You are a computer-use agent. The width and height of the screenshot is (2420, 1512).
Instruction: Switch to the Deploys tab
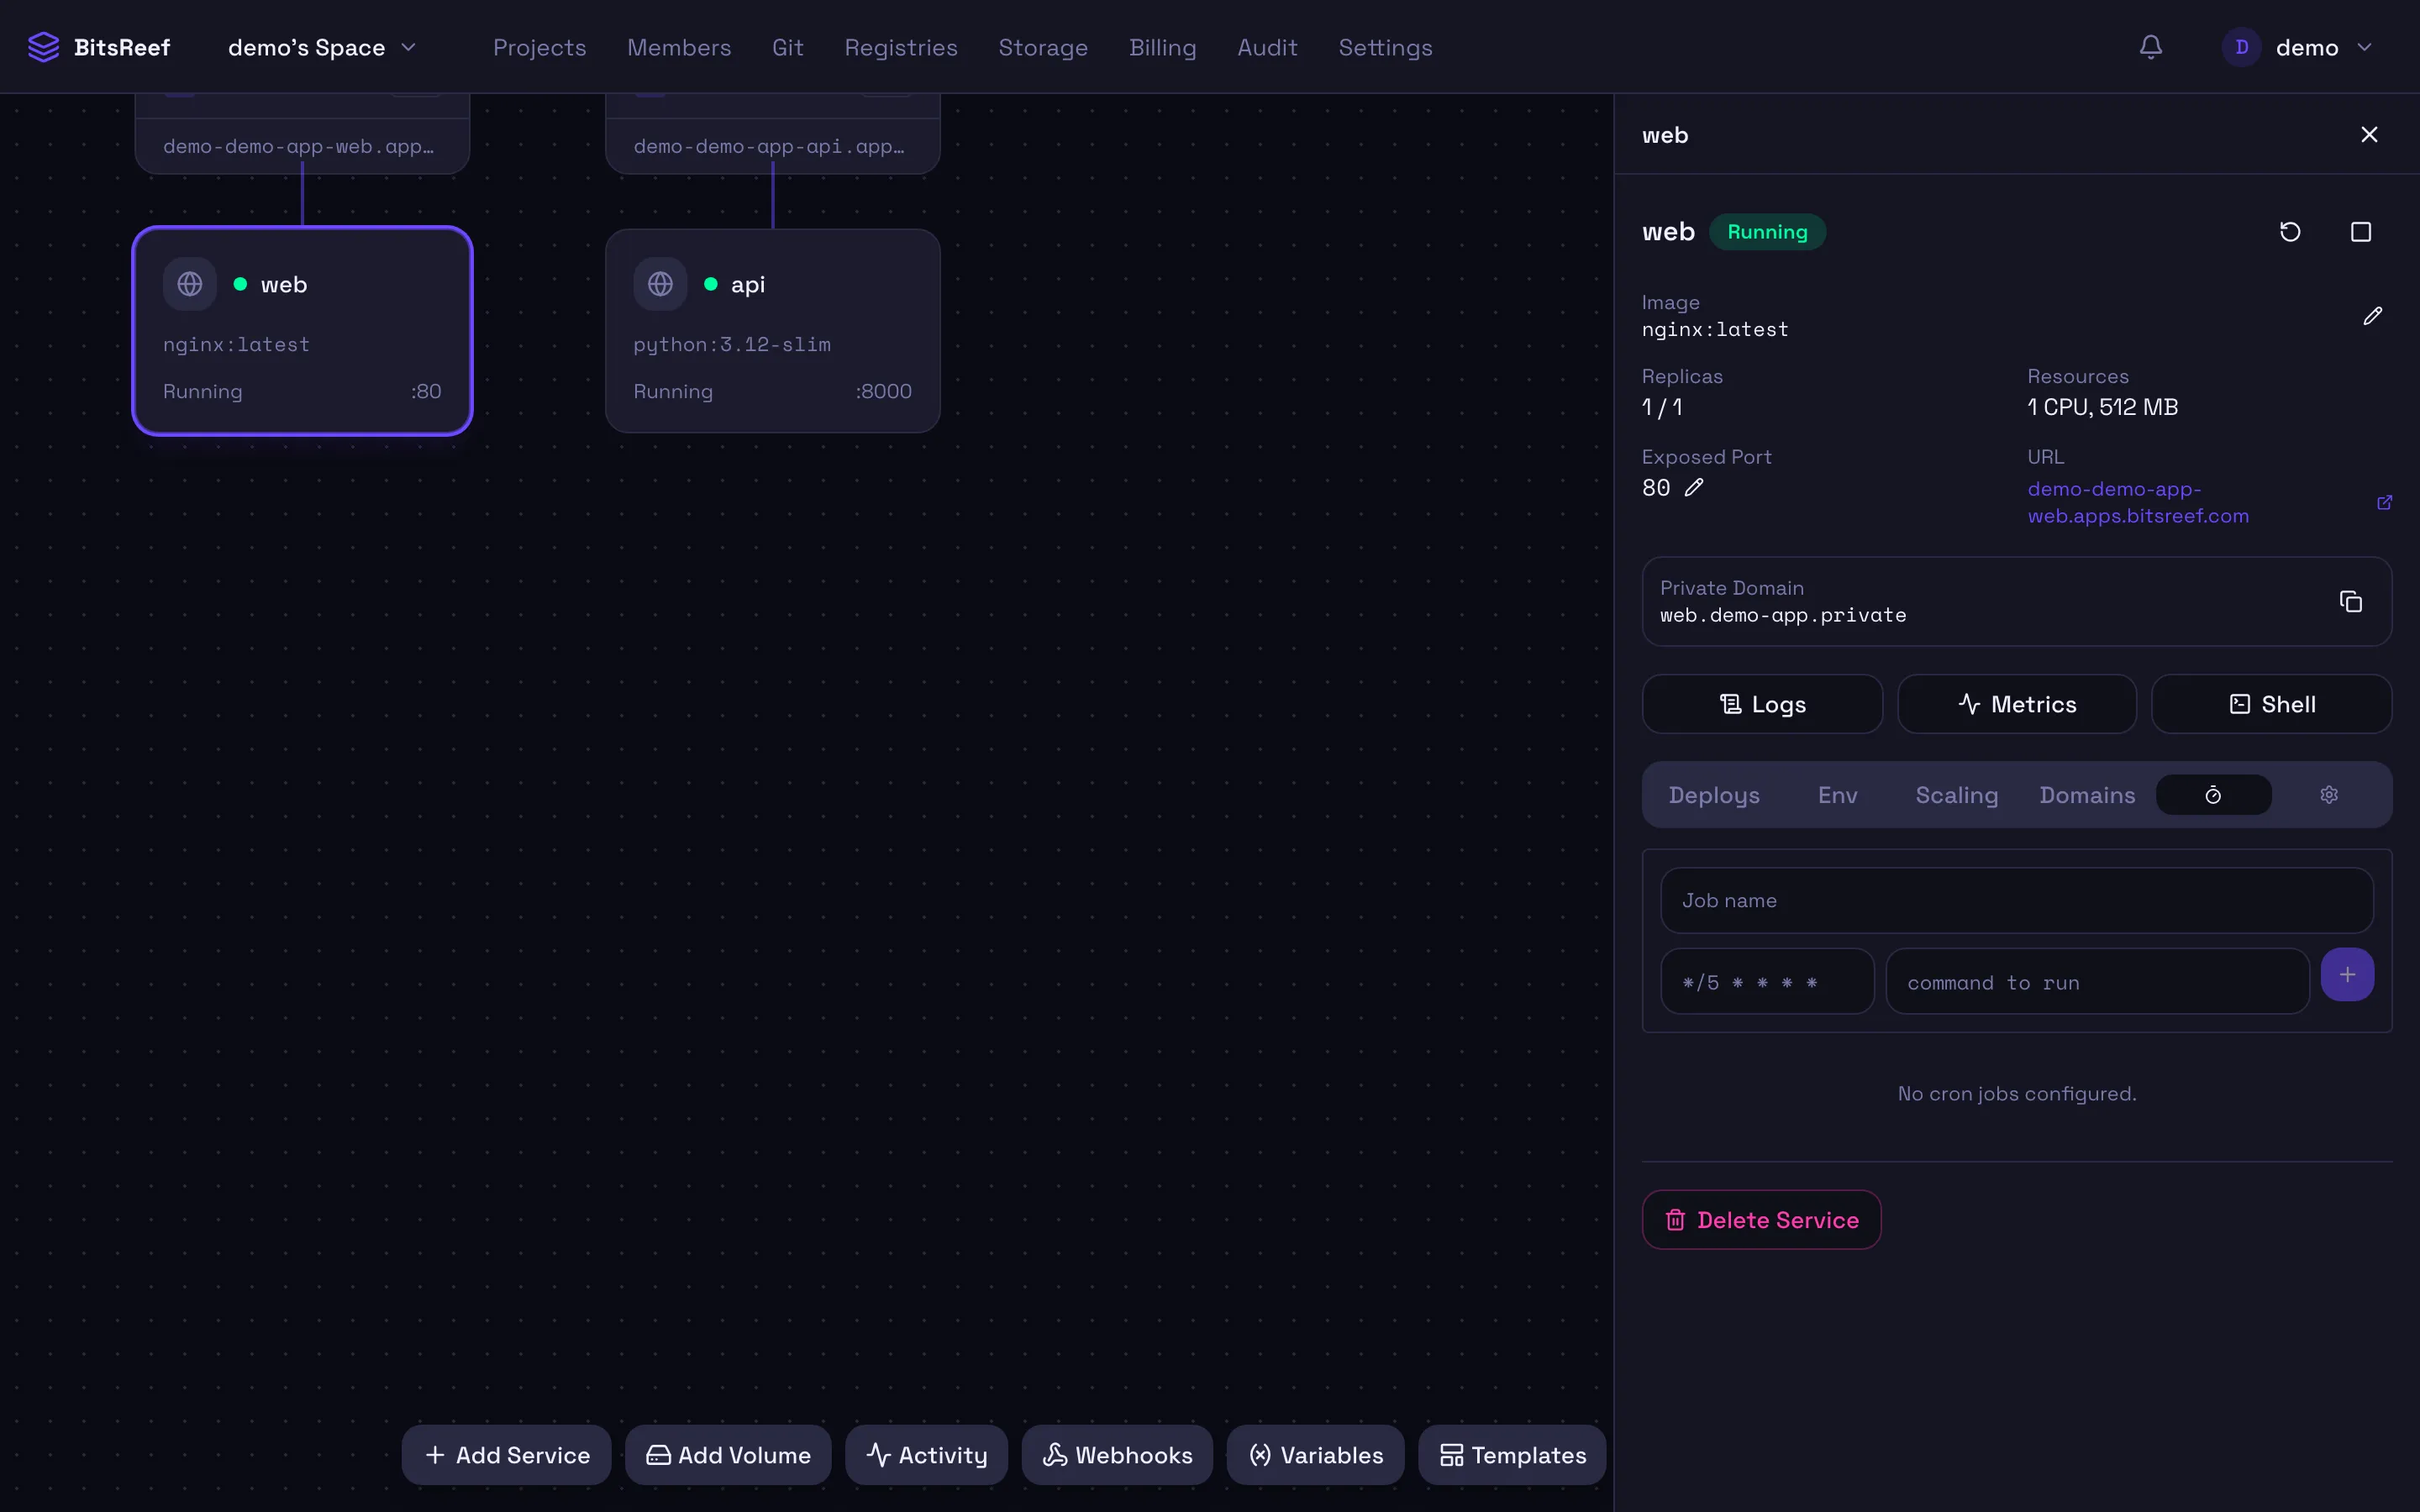(x=1713, y=795)
